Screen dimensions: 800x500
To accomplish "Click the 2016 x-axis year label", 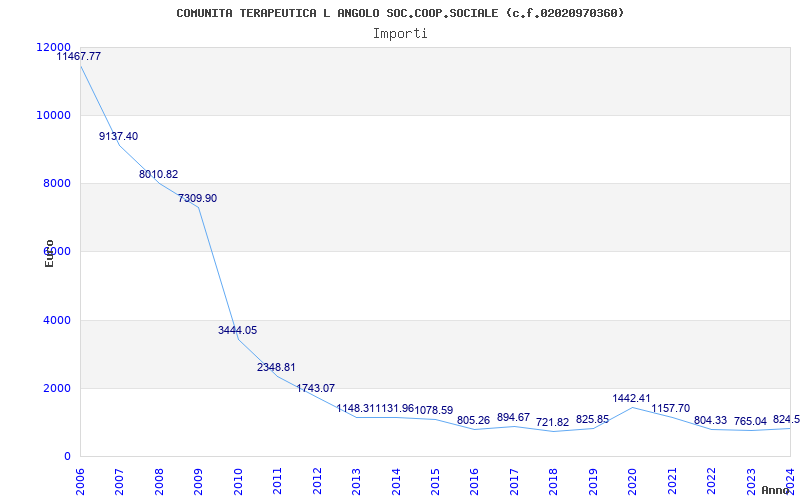I will (474, 481).
